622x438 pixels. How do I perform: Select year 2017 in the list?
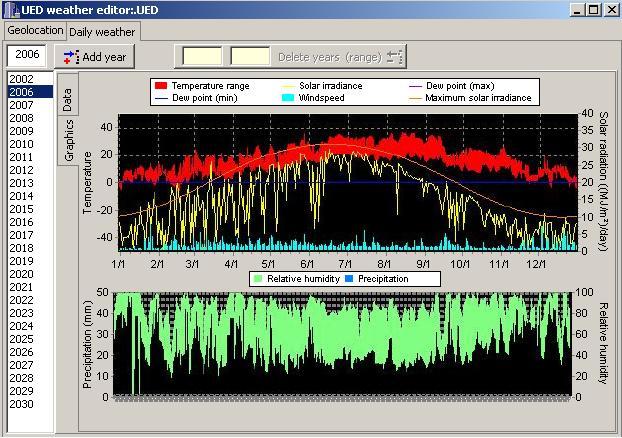click(x=30, y=235)
